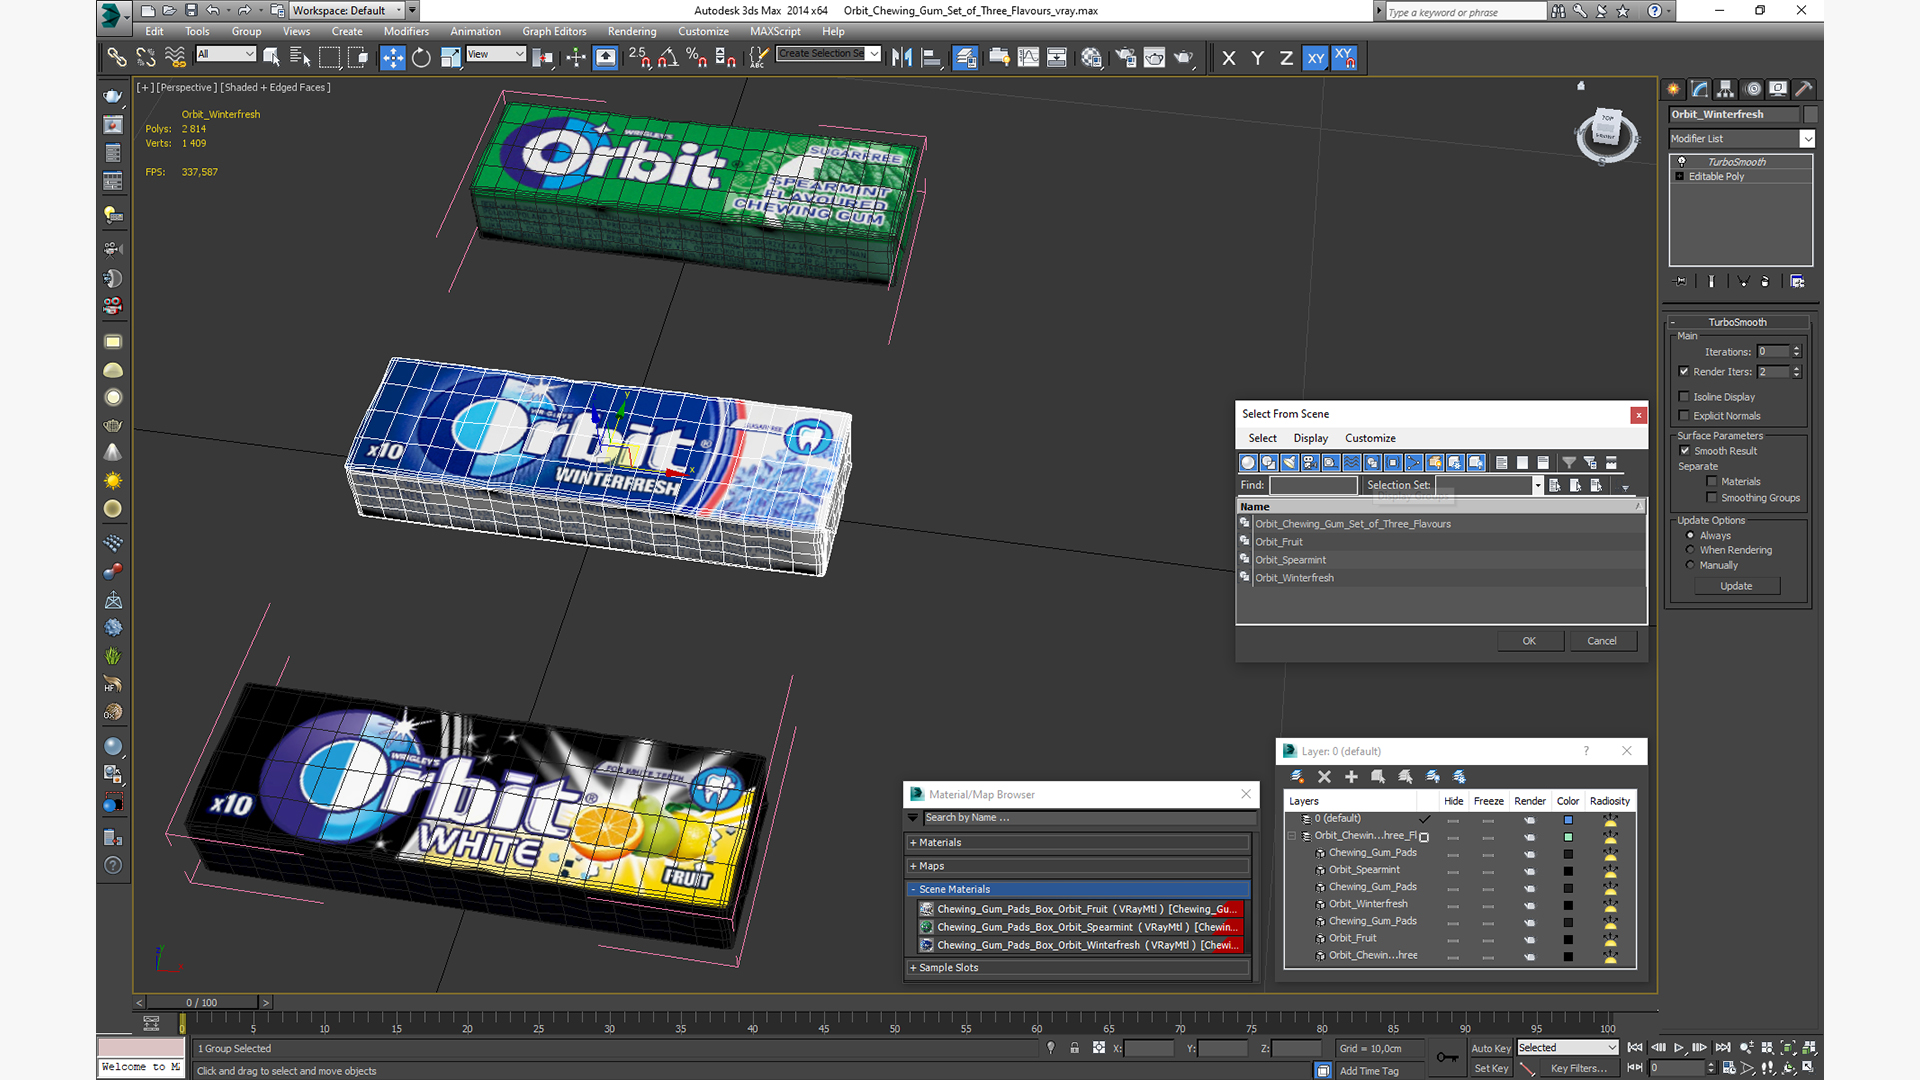Open Display menu in Select From Scene

(1310, 438)
